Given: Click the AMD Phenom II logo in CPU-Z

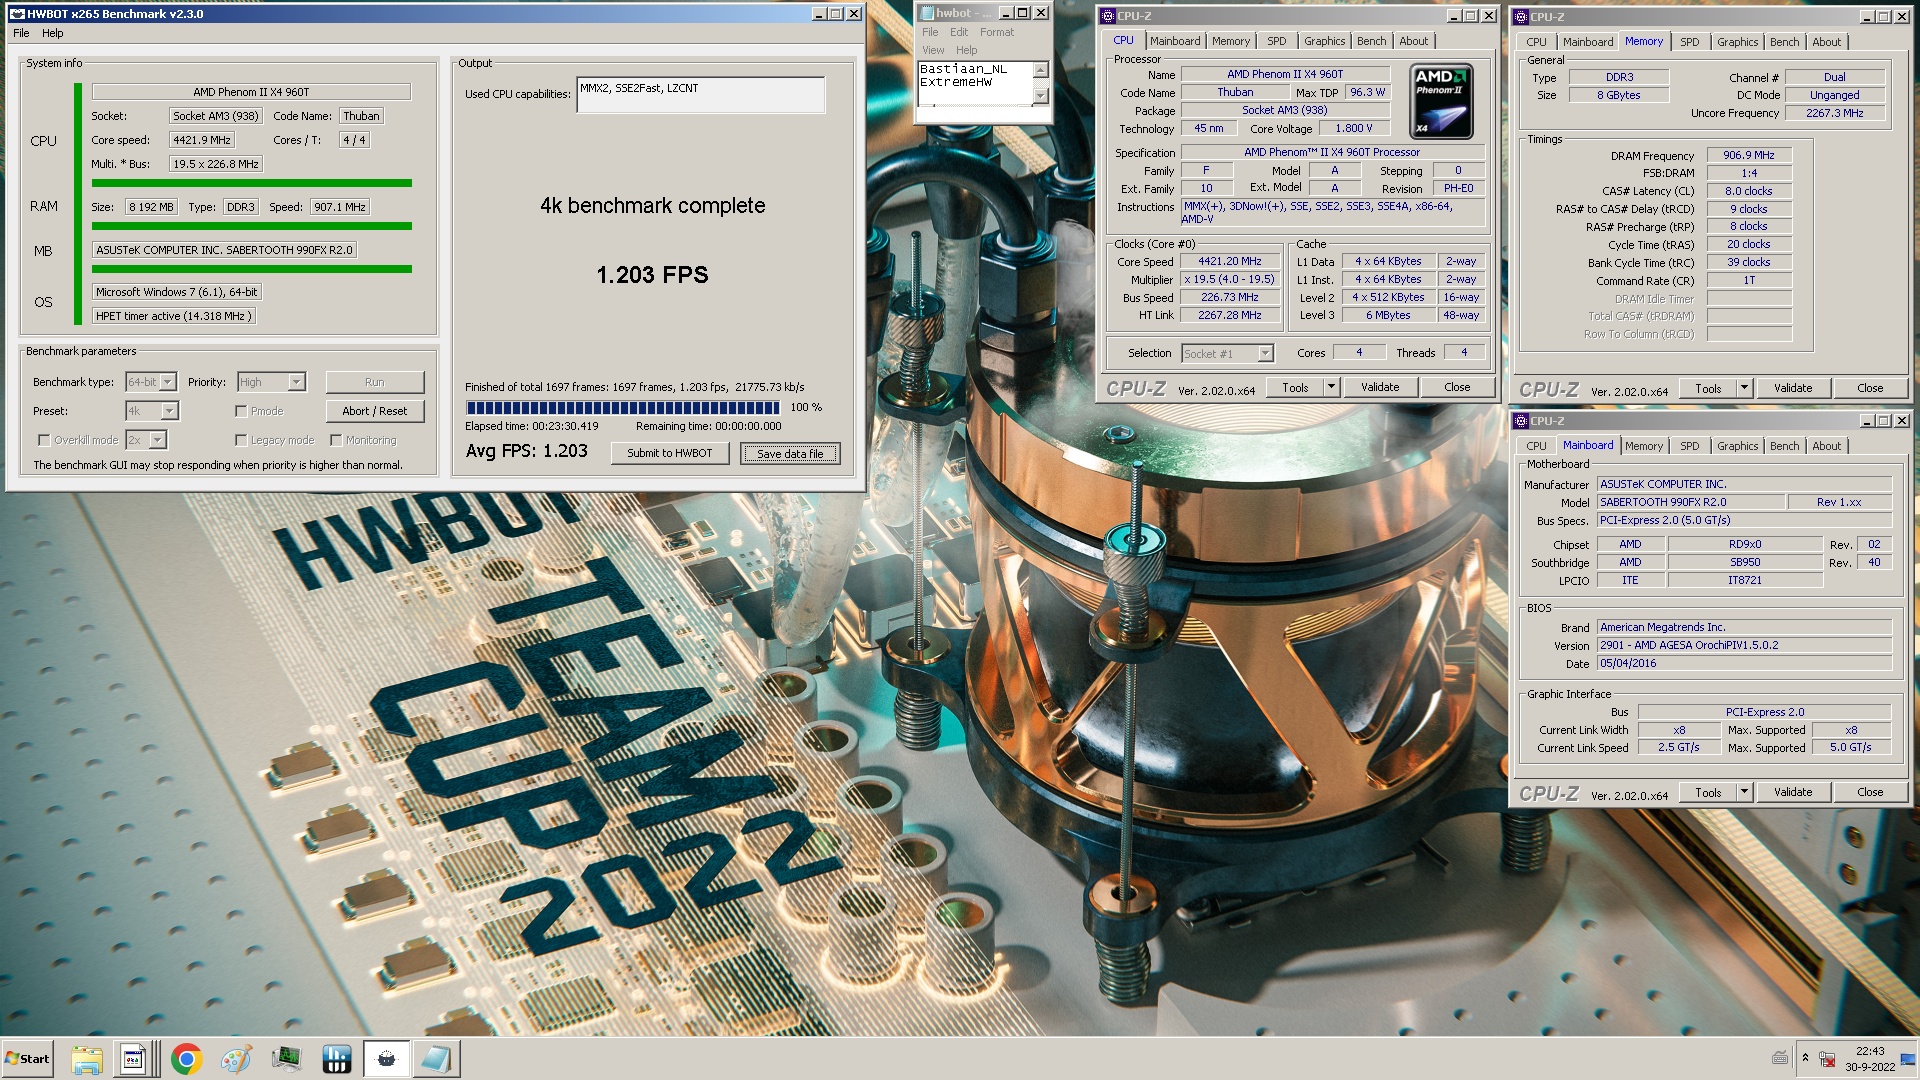Looking at the screenshot, I should (x=1441, y=101).
